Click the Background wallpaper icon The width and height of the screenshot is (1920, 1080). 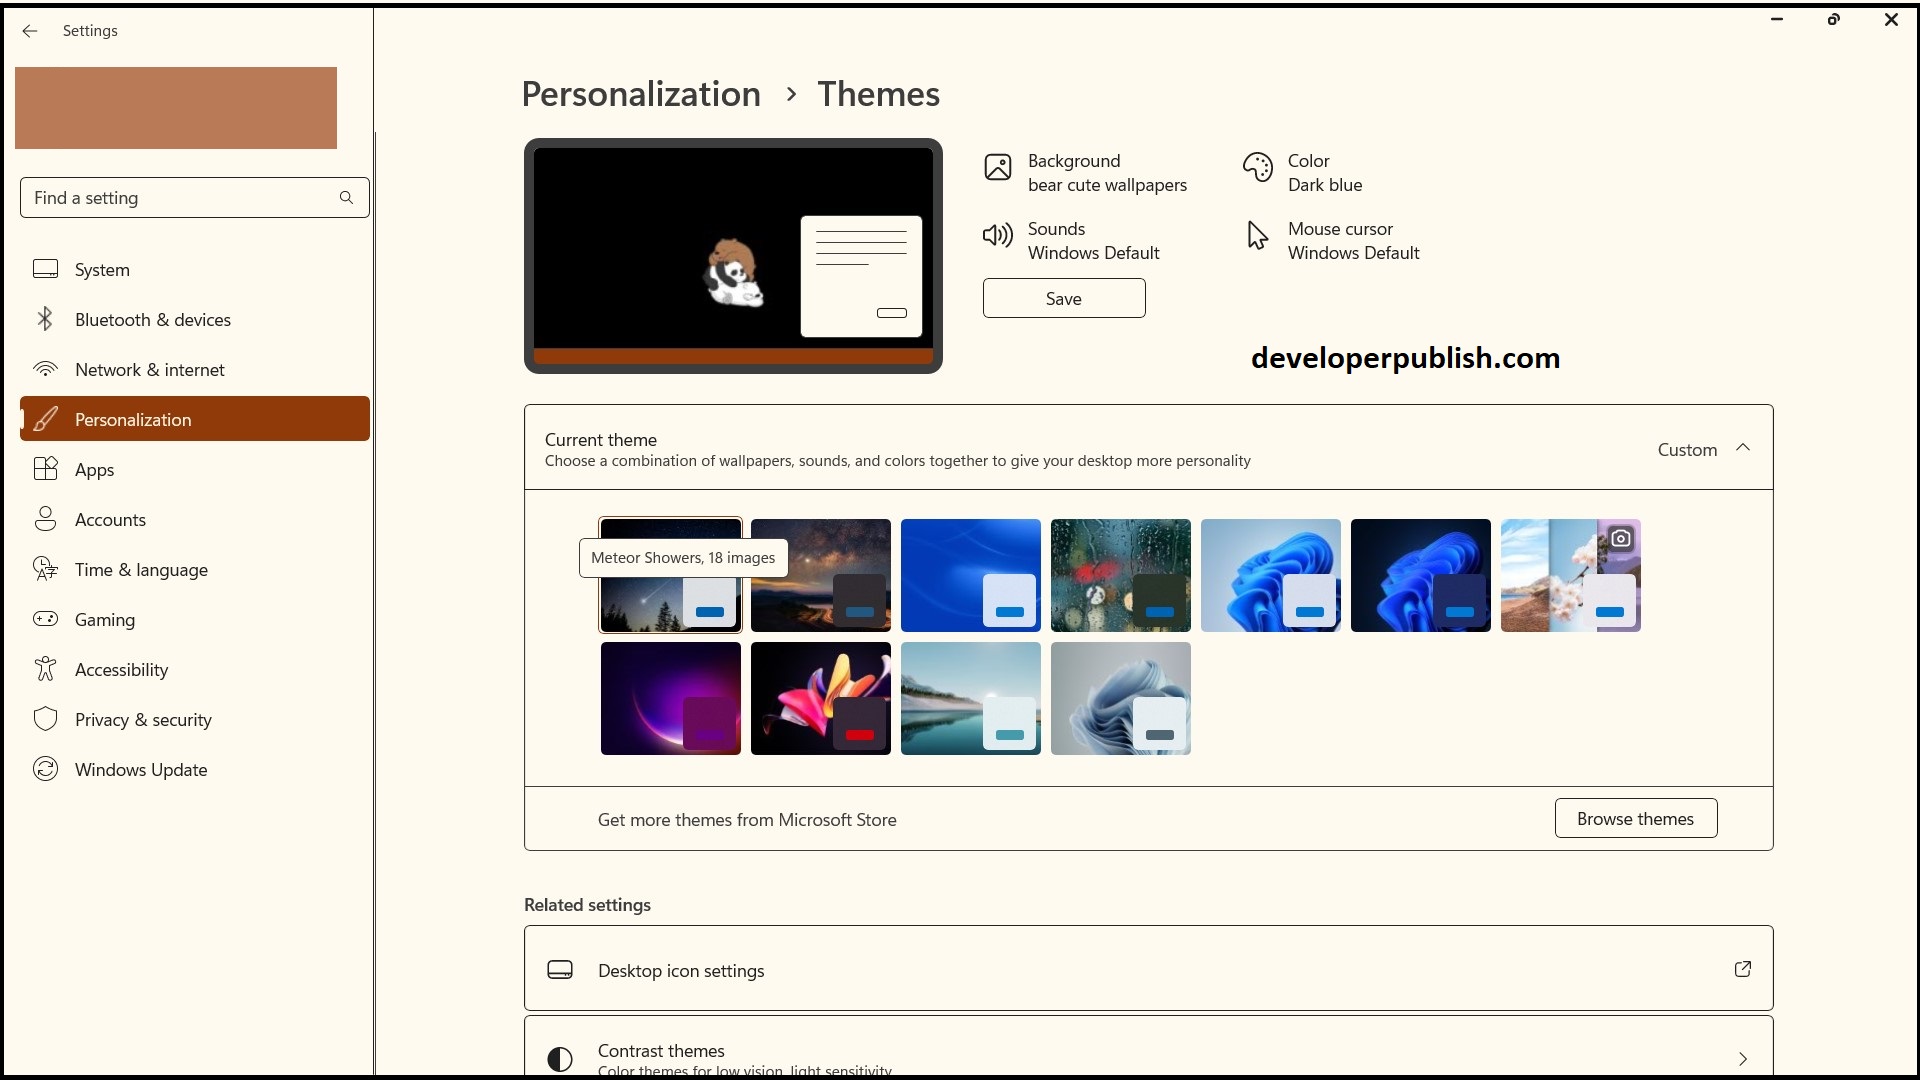tap(998, 167)
